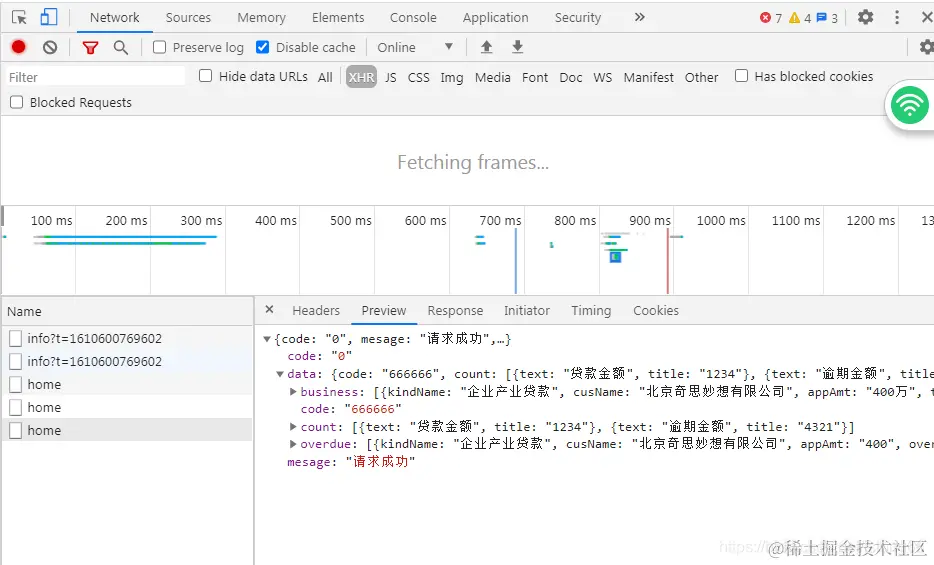The width and height of the screenshot is (934, 565).
Task: Stop recording the network log
Action: 18,47
